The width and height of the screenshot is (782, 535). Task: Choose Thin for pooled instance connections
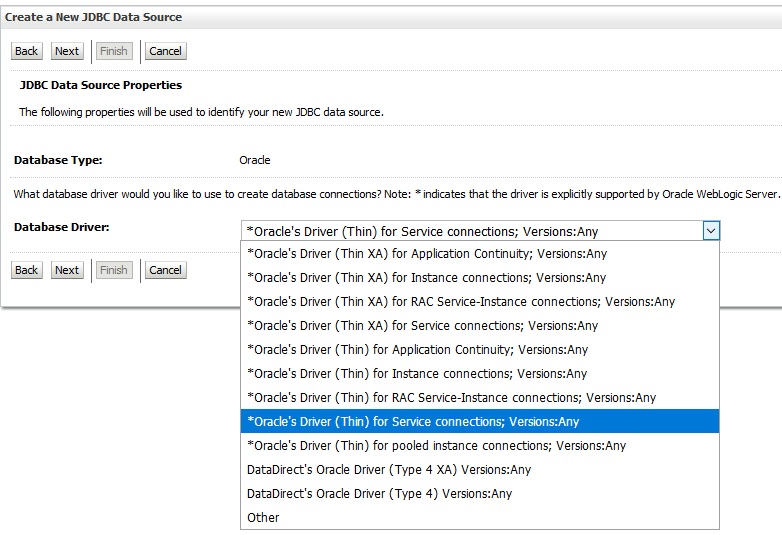pyautogui.click(x=436, y=446)
